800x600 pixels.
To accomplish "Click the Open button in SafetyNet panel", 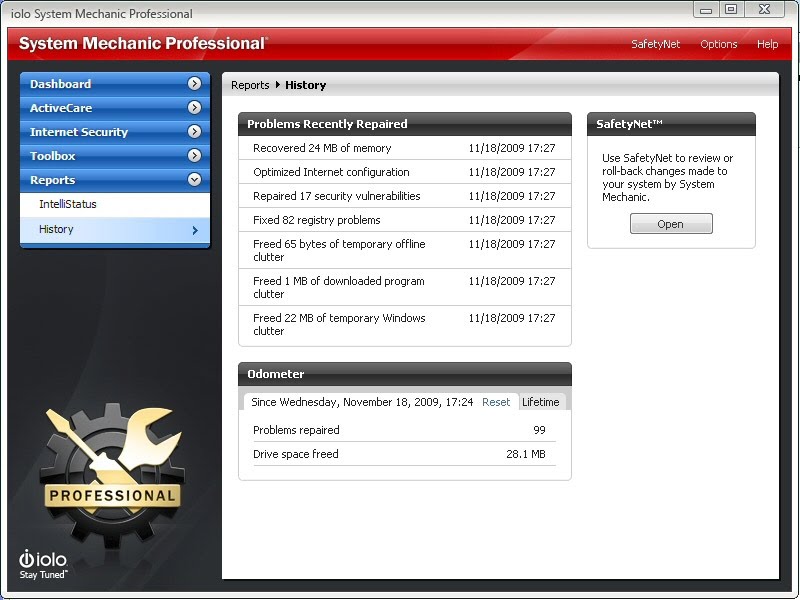I will coord(671,224).
